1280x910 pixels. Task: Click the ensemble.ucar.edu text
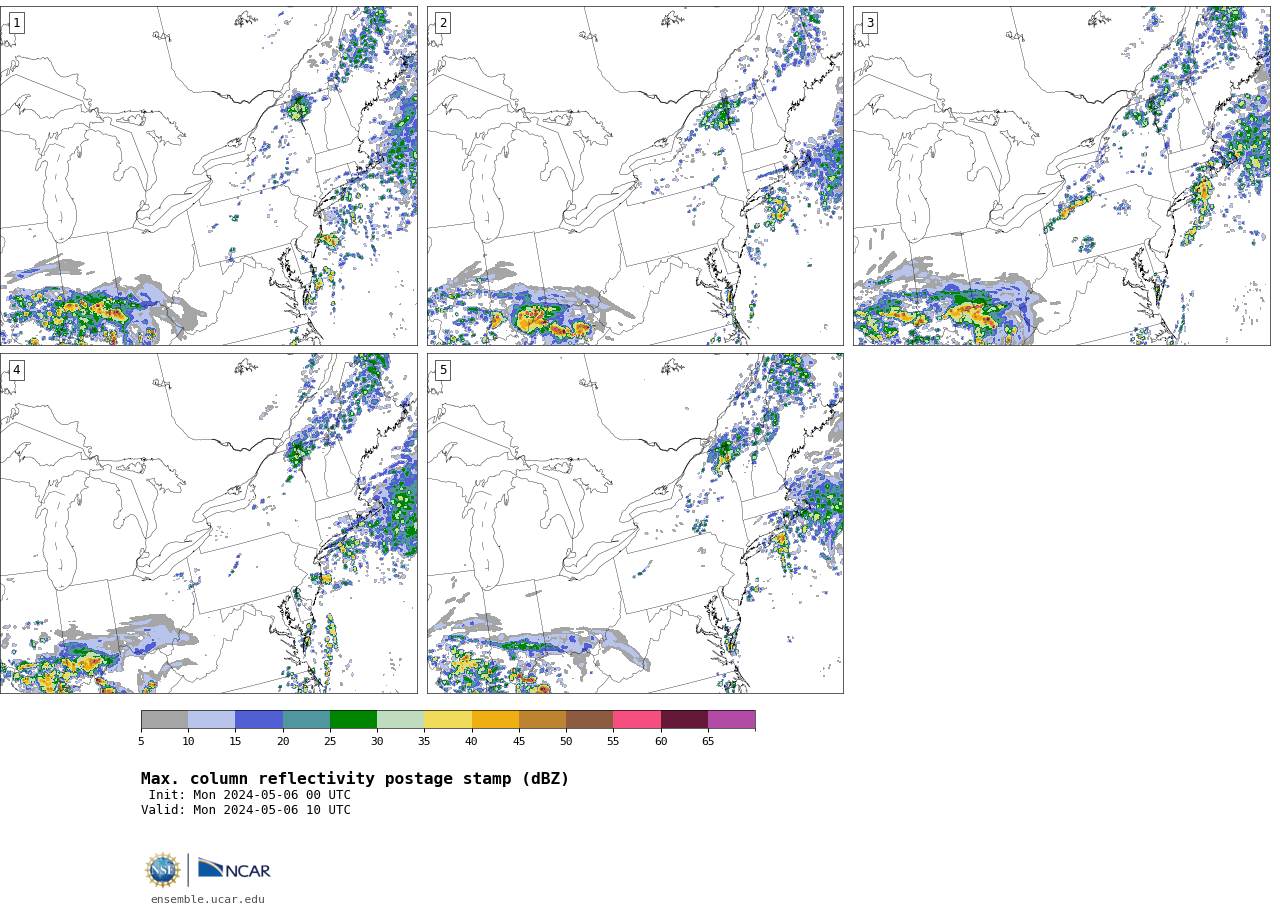tap(208, 899)
